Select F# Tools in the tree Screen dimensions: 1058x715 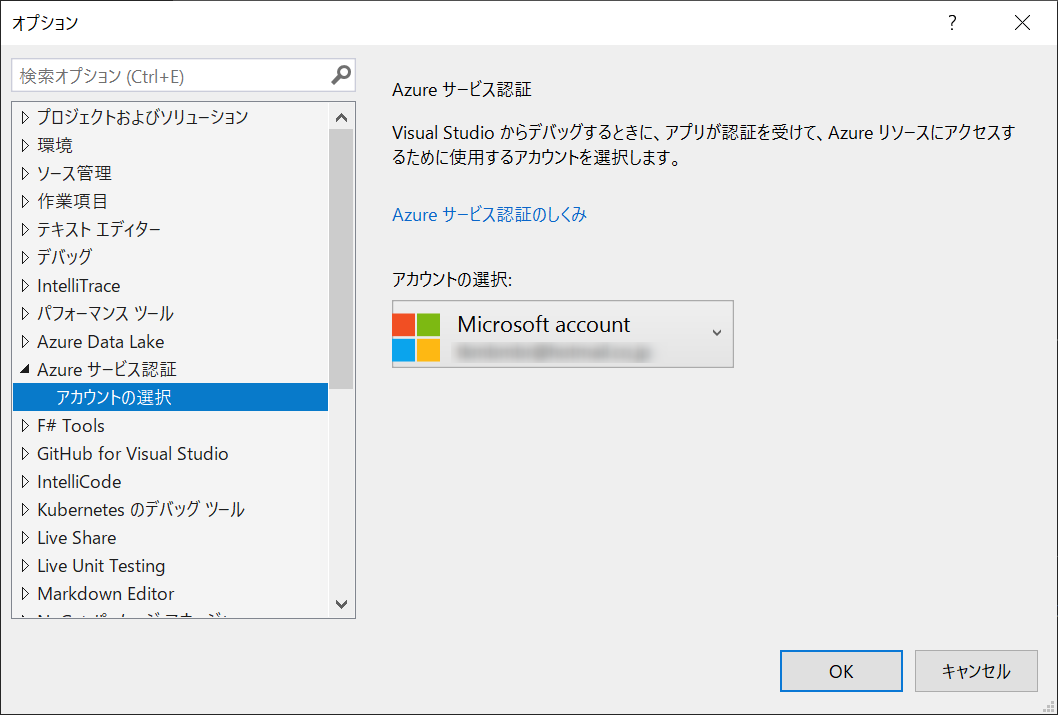click(x=71, y=426)
